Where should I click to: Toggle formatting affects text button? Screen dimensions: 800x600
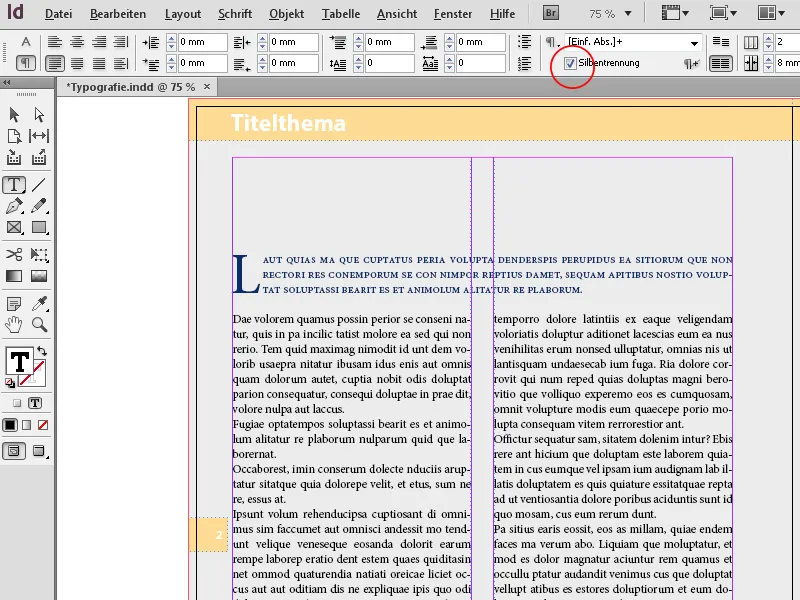[x=35, y=403]
